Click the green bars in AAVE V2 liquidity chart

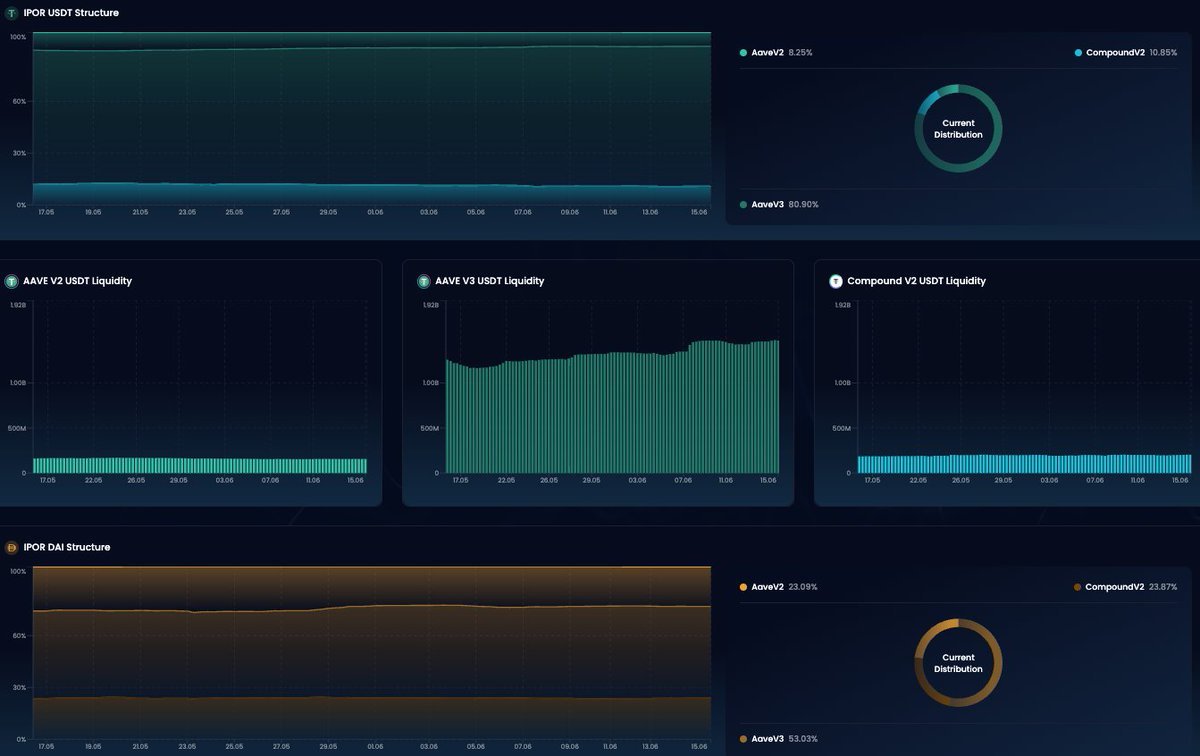[200, 465]
